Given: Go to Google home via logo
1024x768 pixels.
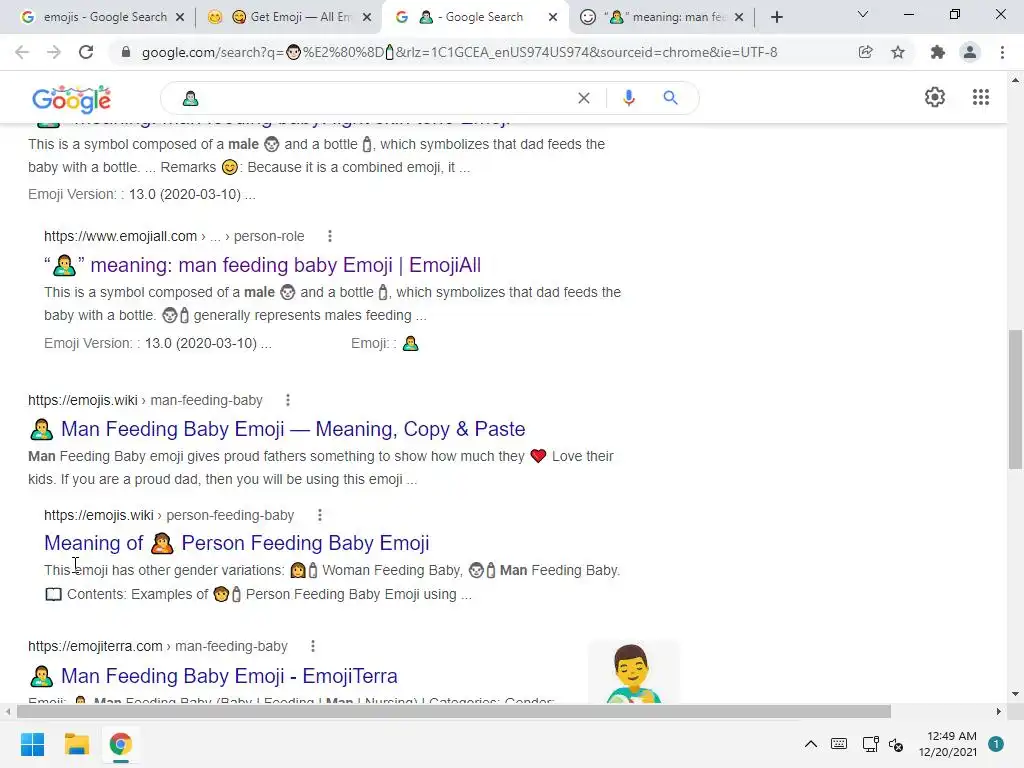Looking at the screenshot, I should [71, 99].
